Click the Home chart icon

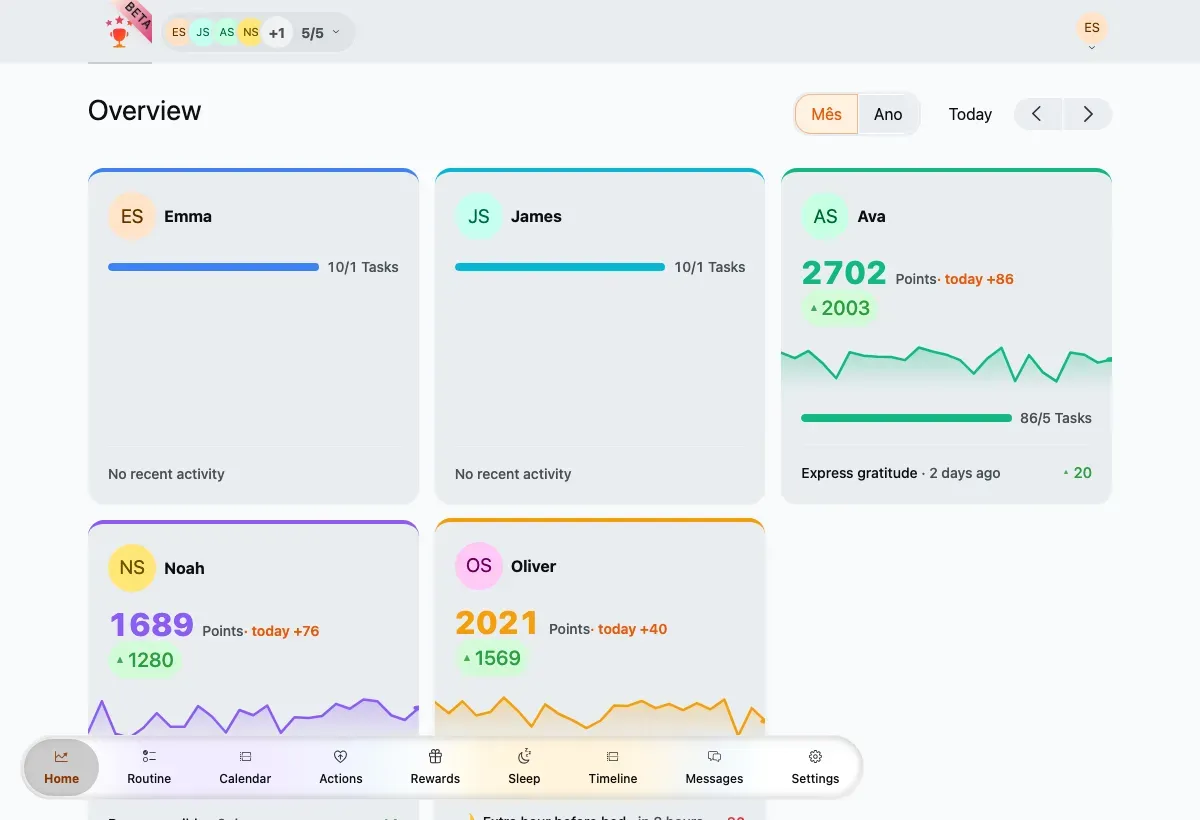[x=61, y=757]
